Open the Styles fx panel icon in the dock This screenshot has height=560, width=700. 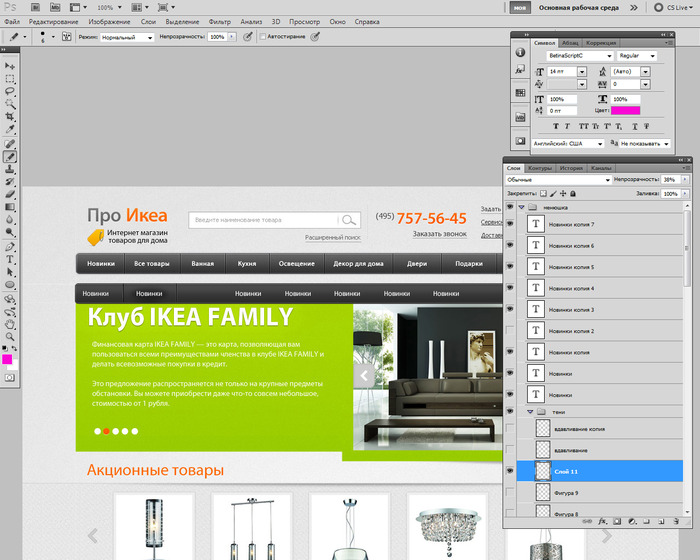pos(520,70)
